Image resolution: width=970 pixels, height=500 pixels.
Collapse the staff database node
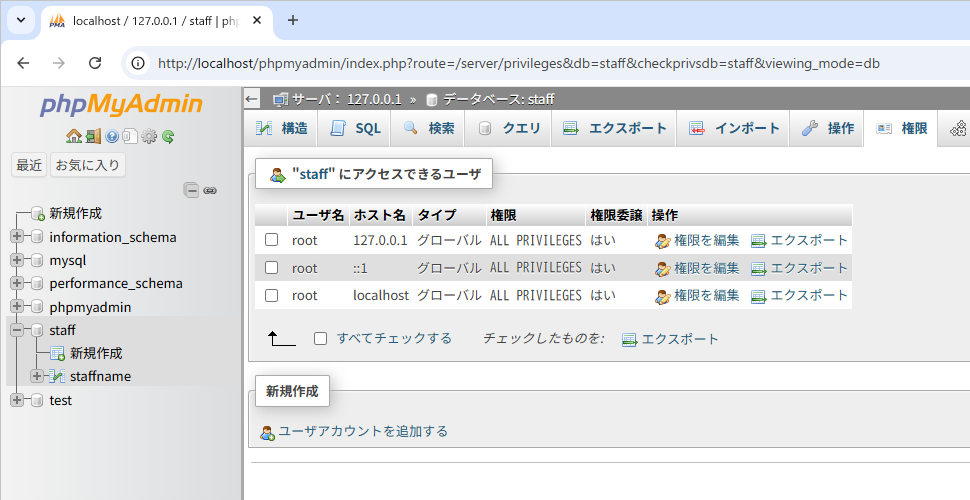(x=17, y=330)
